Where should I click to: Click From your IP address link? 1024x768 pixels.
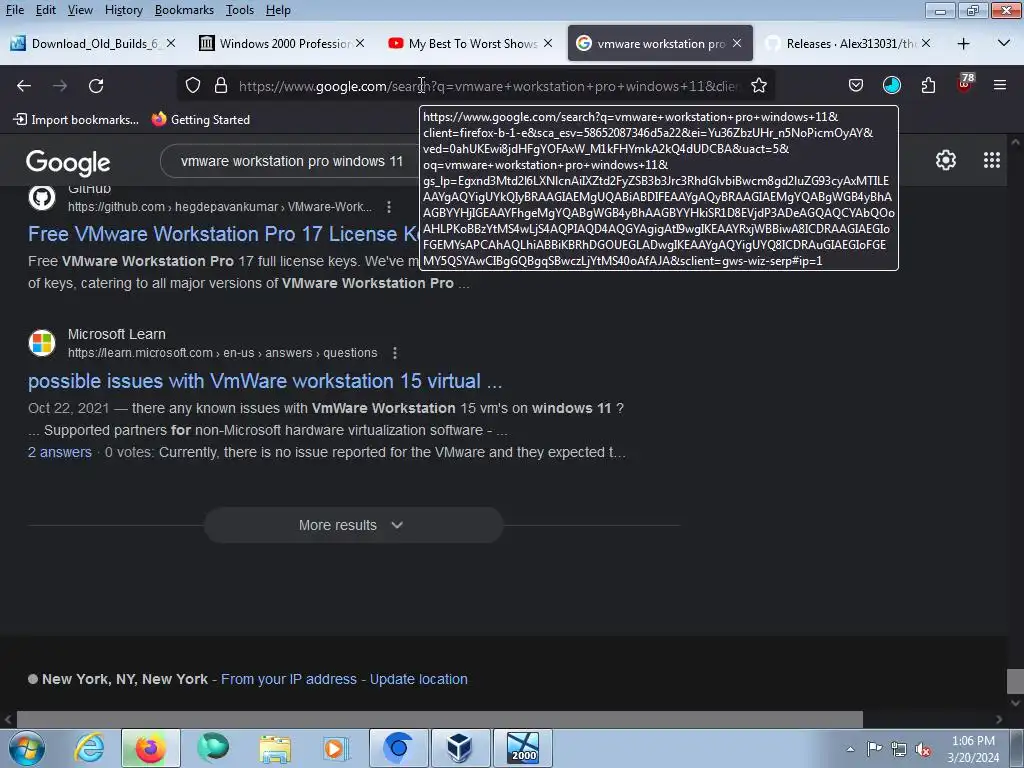(289, 679)
